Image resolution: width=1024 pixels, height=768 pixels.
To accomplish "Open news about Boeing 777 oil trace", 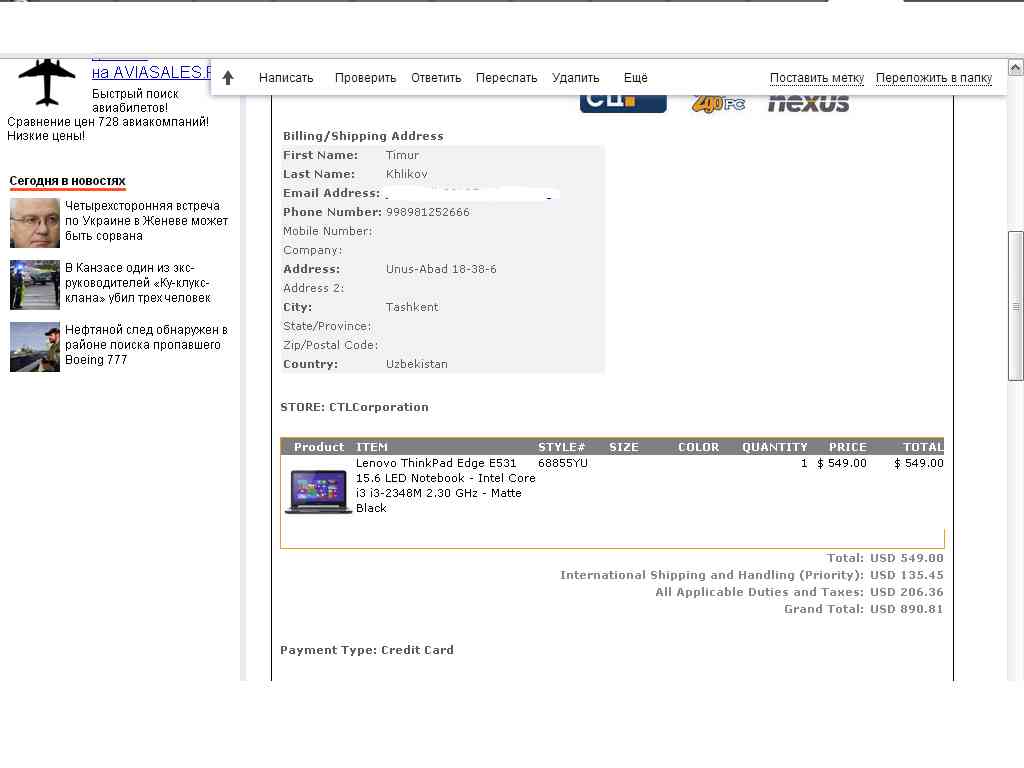I will pos(146,345).
